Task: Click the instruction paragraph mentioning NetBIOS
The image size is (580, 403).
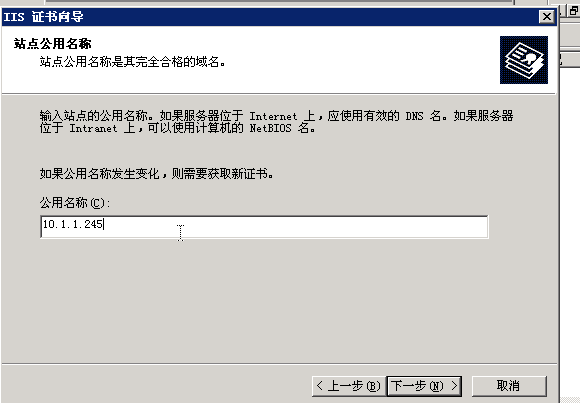Action: tap(276, 122)
